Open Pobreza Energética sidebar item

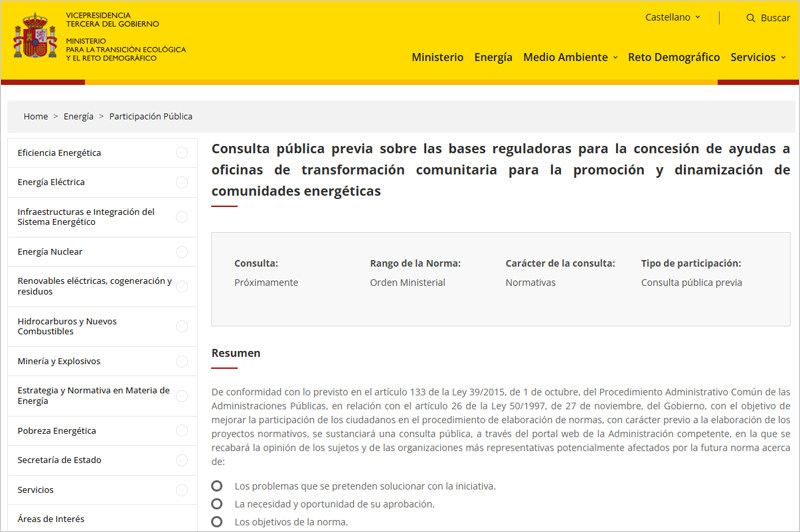point(57,431)
